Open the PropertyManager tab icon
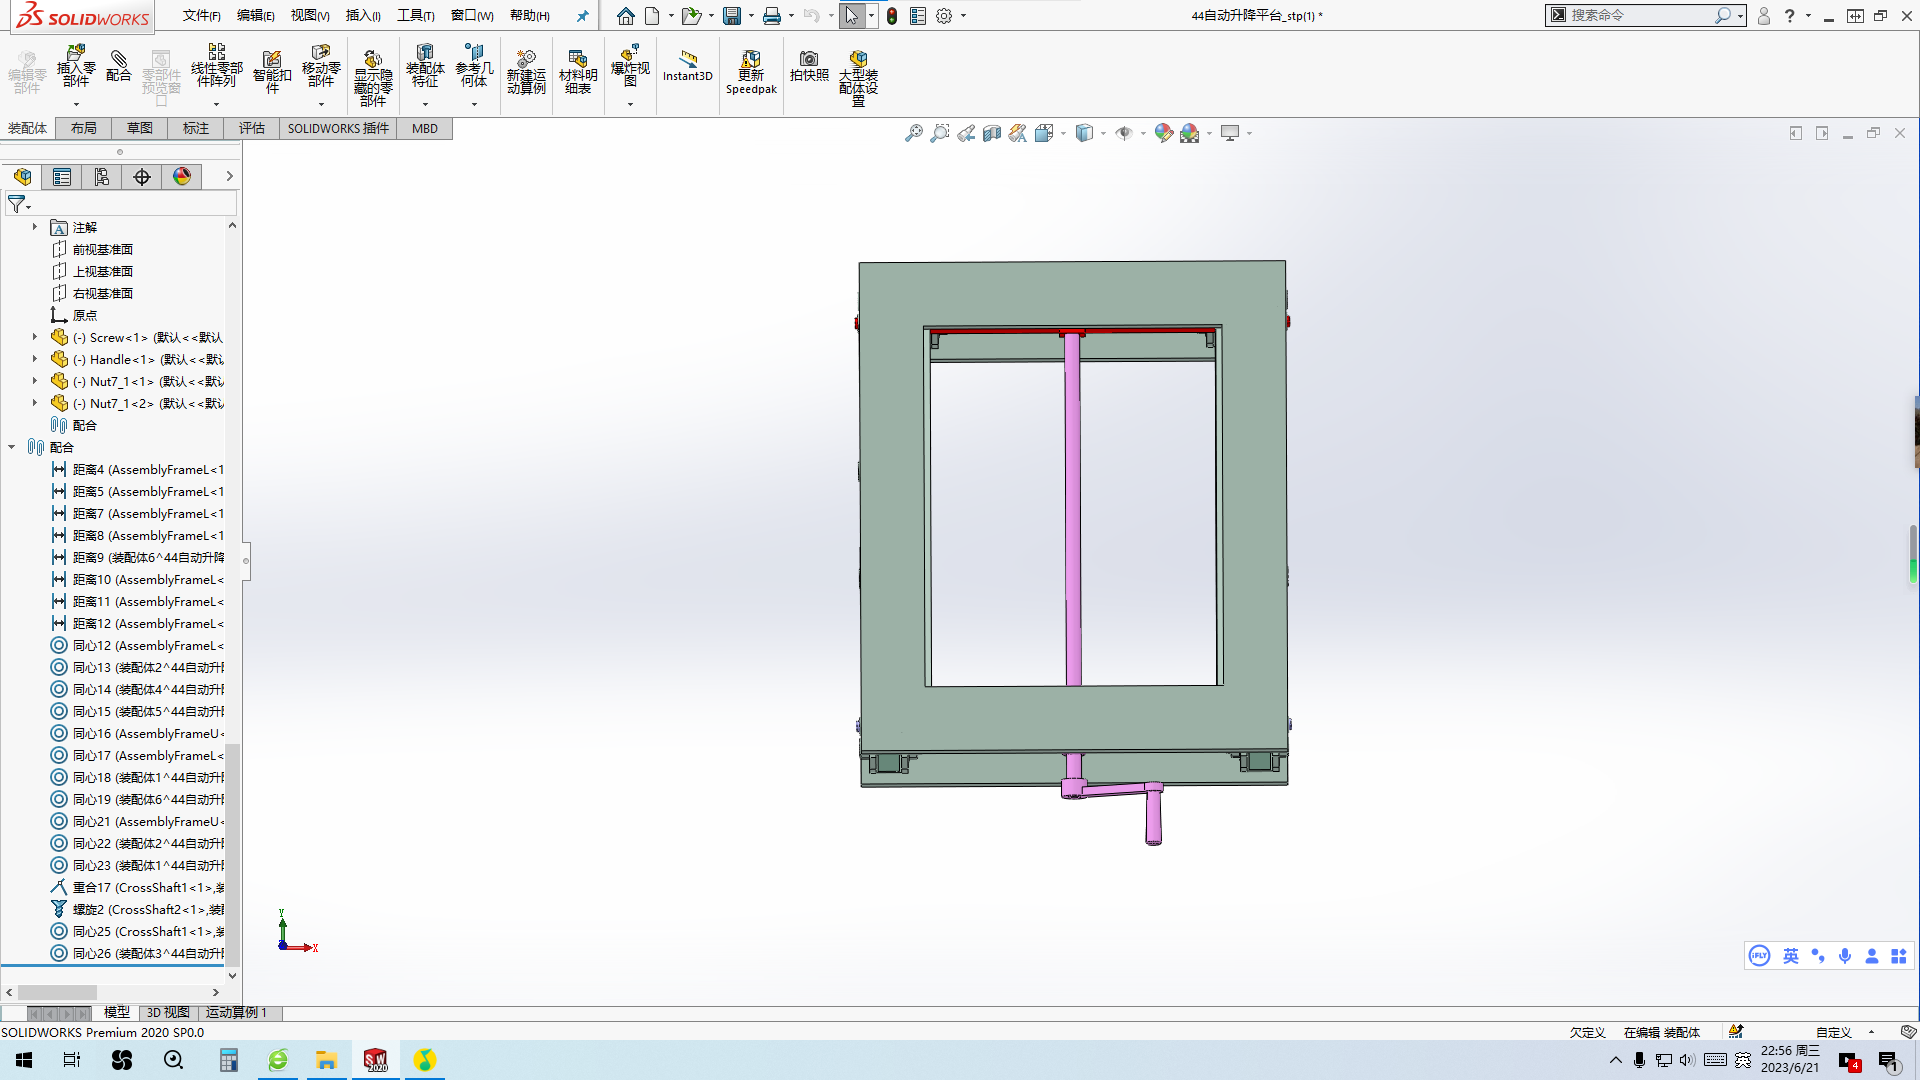 62,177
